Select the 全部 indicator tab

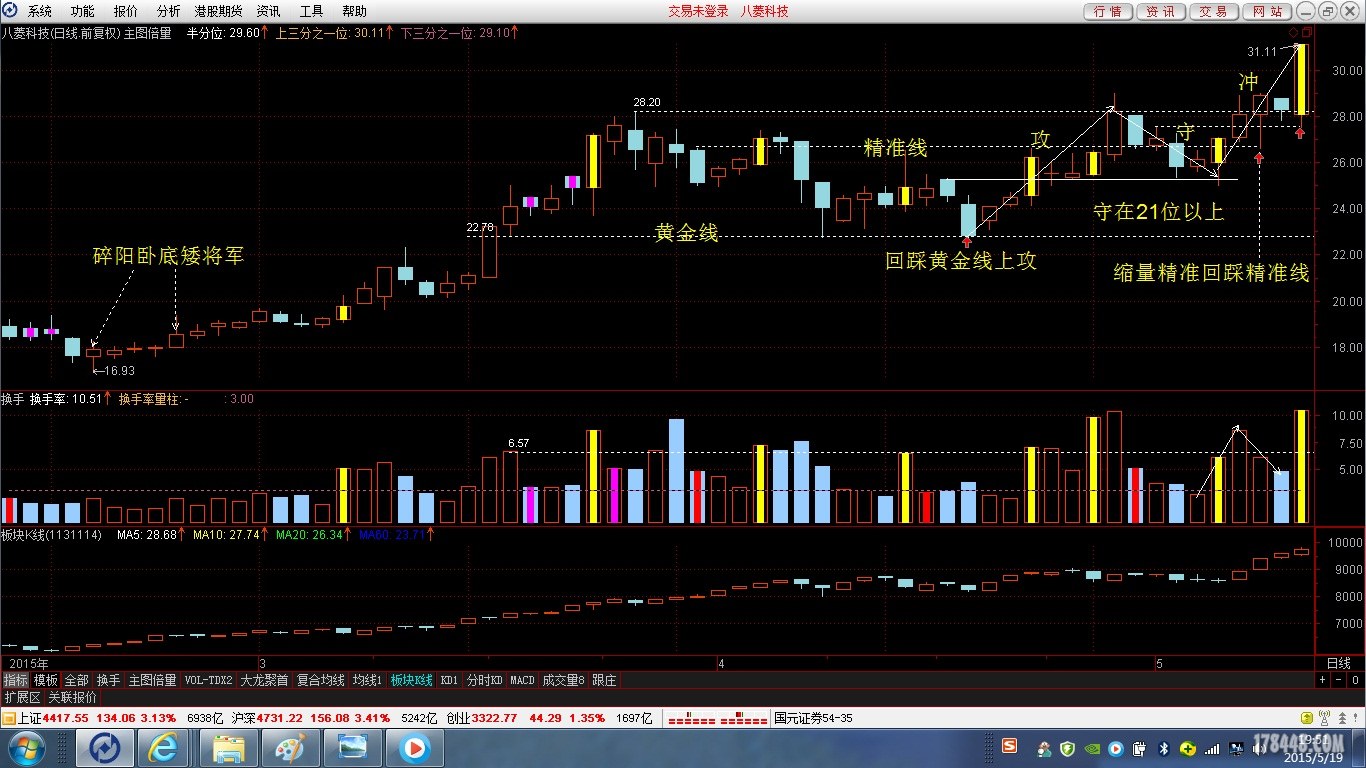(77, 680)
